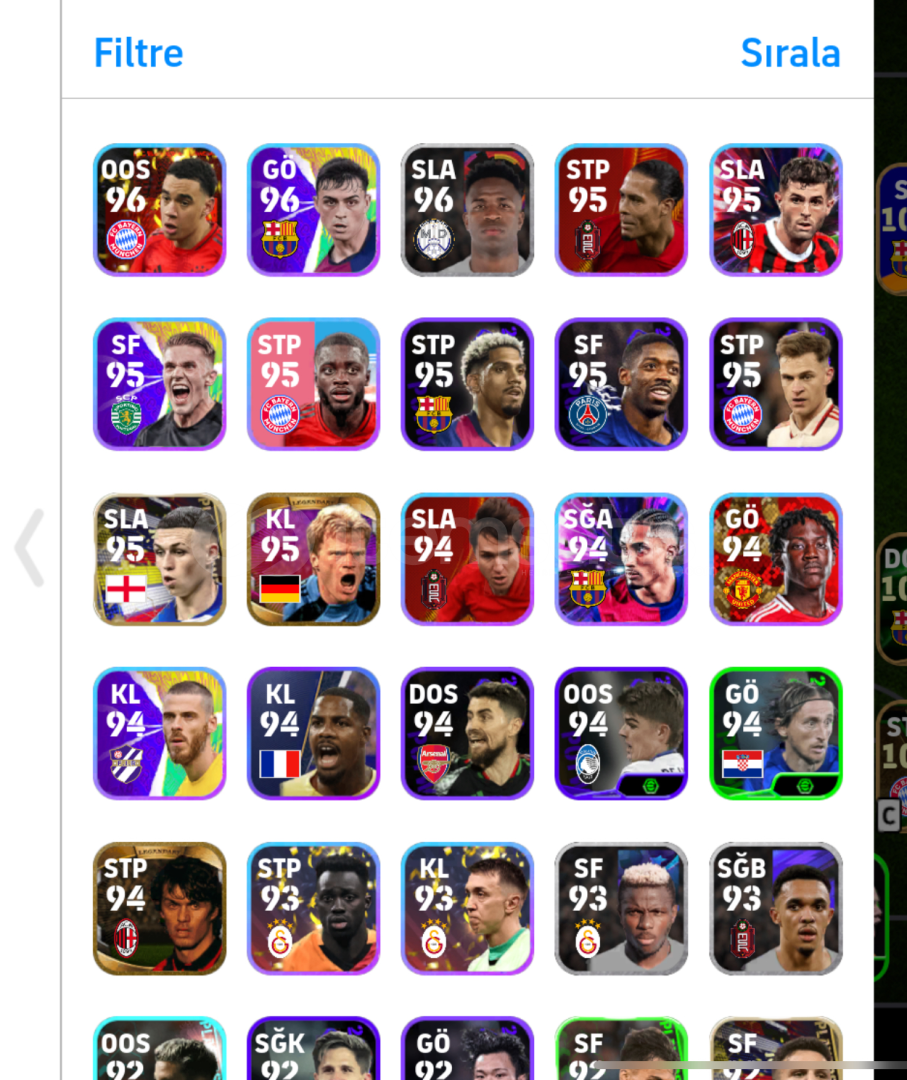Image resolution: width=907 pixels, height=1080 pixels.
Task: Select the GÖ 96 Barcelona player card
Action: coord(313,210)
